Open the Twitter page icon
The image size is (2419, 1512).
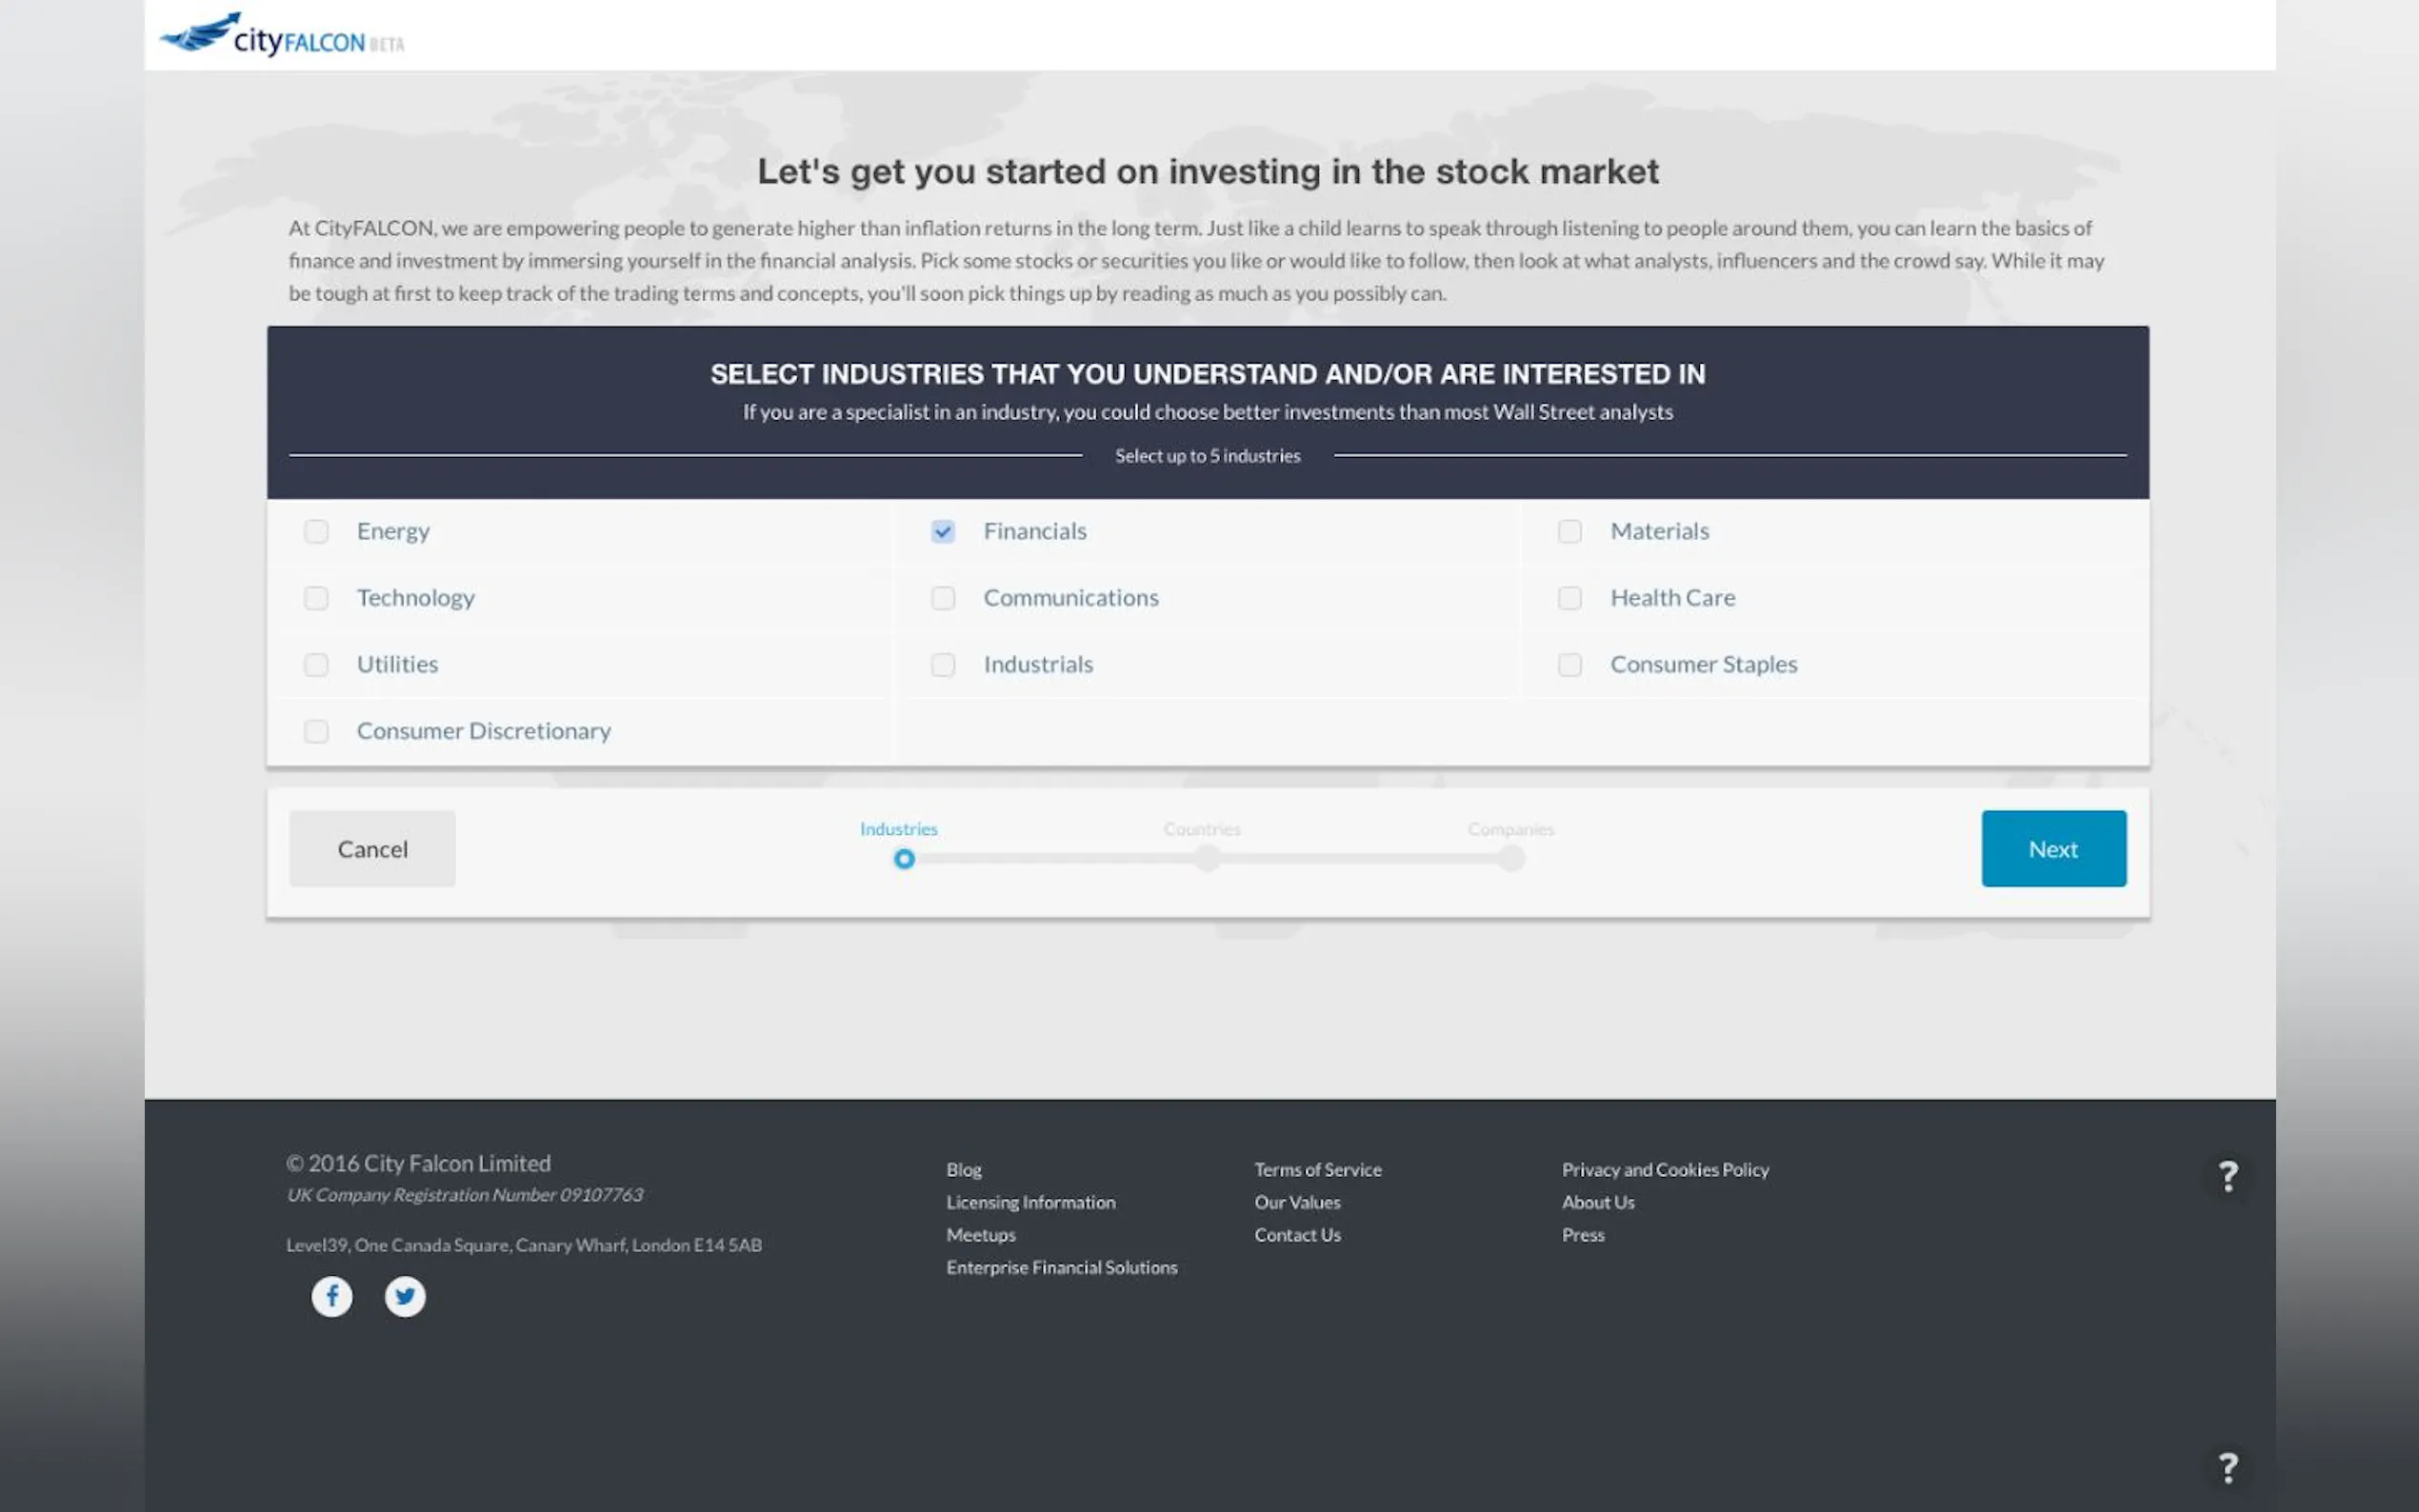(x=405, y=1296)
